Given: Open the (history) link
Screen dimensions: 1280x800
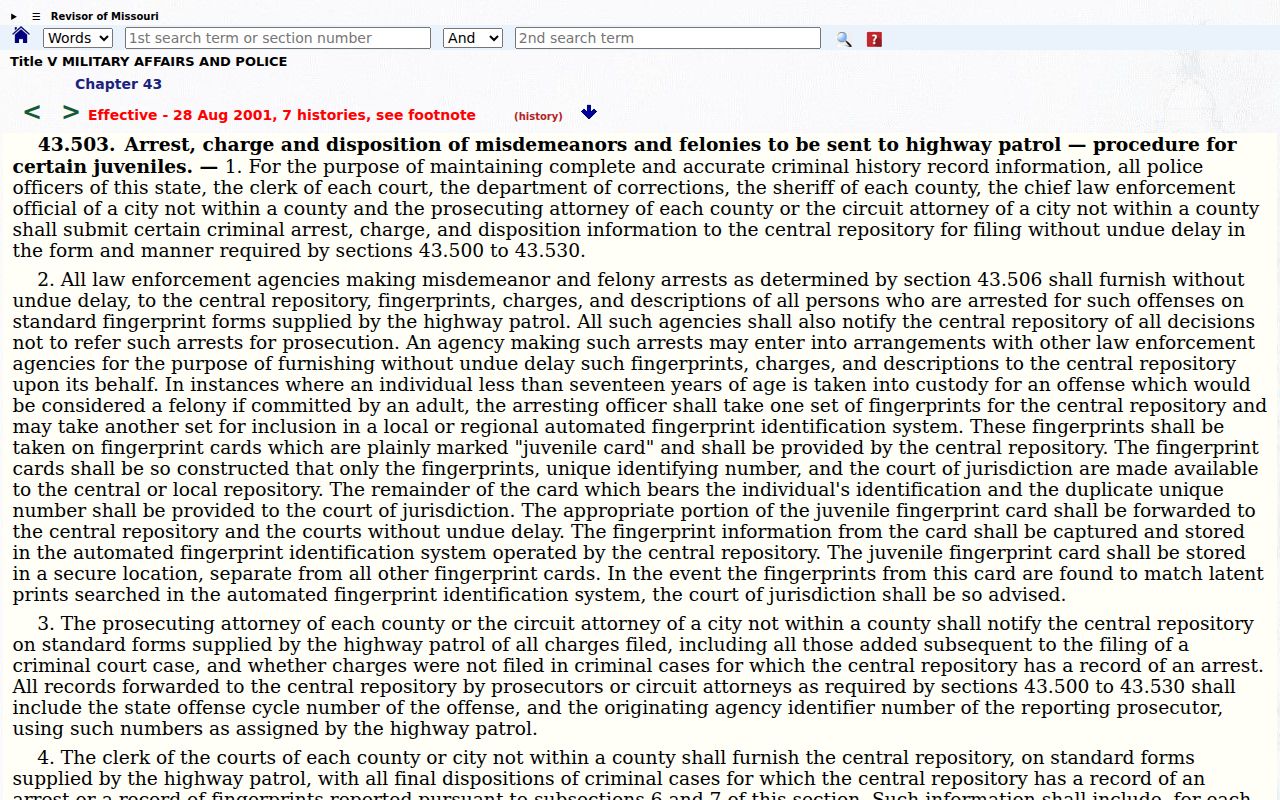Looking at the screenshot, I should 538,116.
